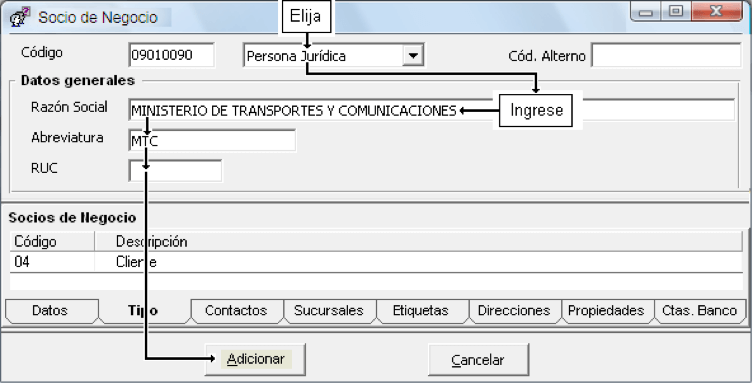This screenshot has width=753, height=384.
Task: Click the Razón Social text field
Action: pyautogui.click(x=431, y=110)
